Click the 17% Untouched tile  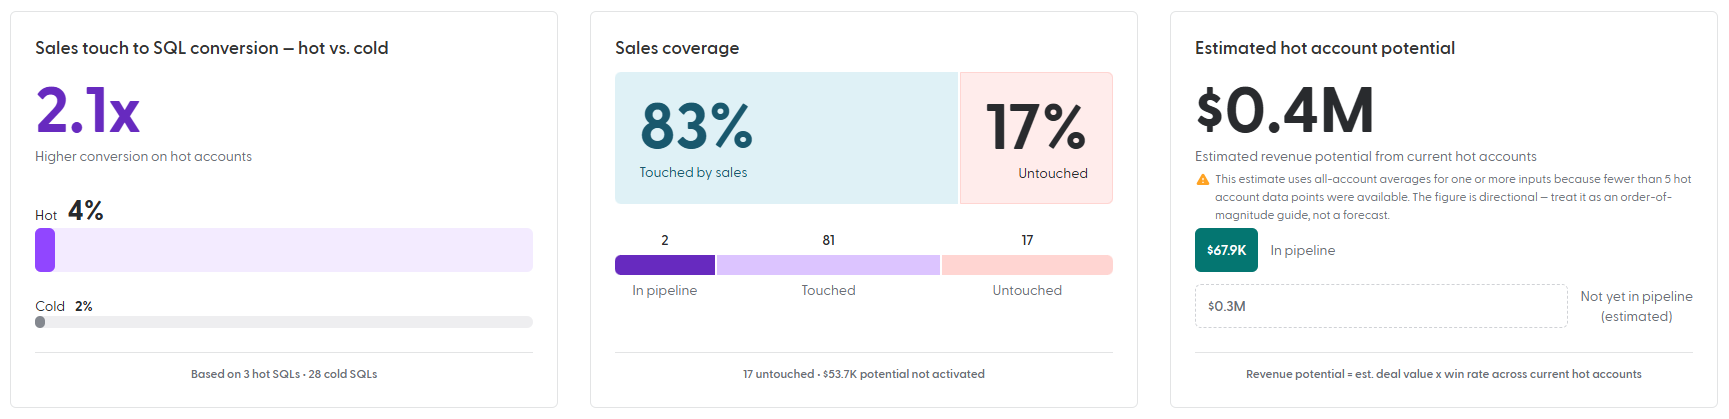[1036, 138]
